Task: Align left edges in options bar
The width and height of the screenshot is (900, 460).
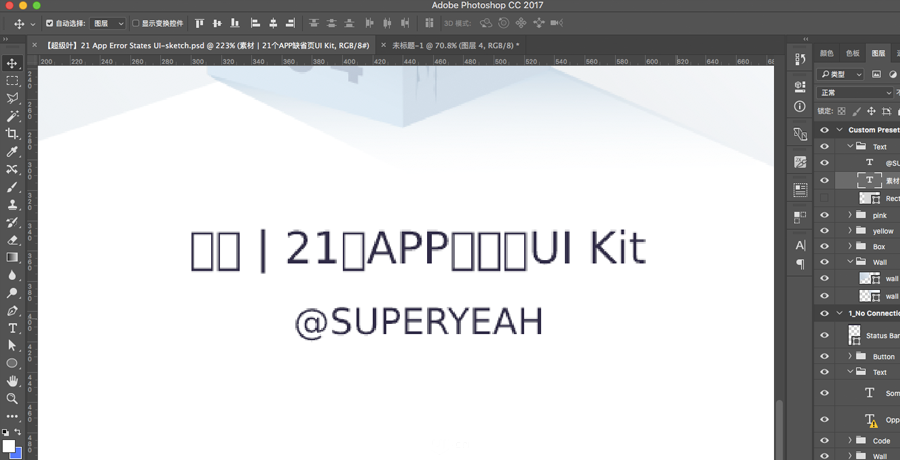Action: click(x=255, y=24)
